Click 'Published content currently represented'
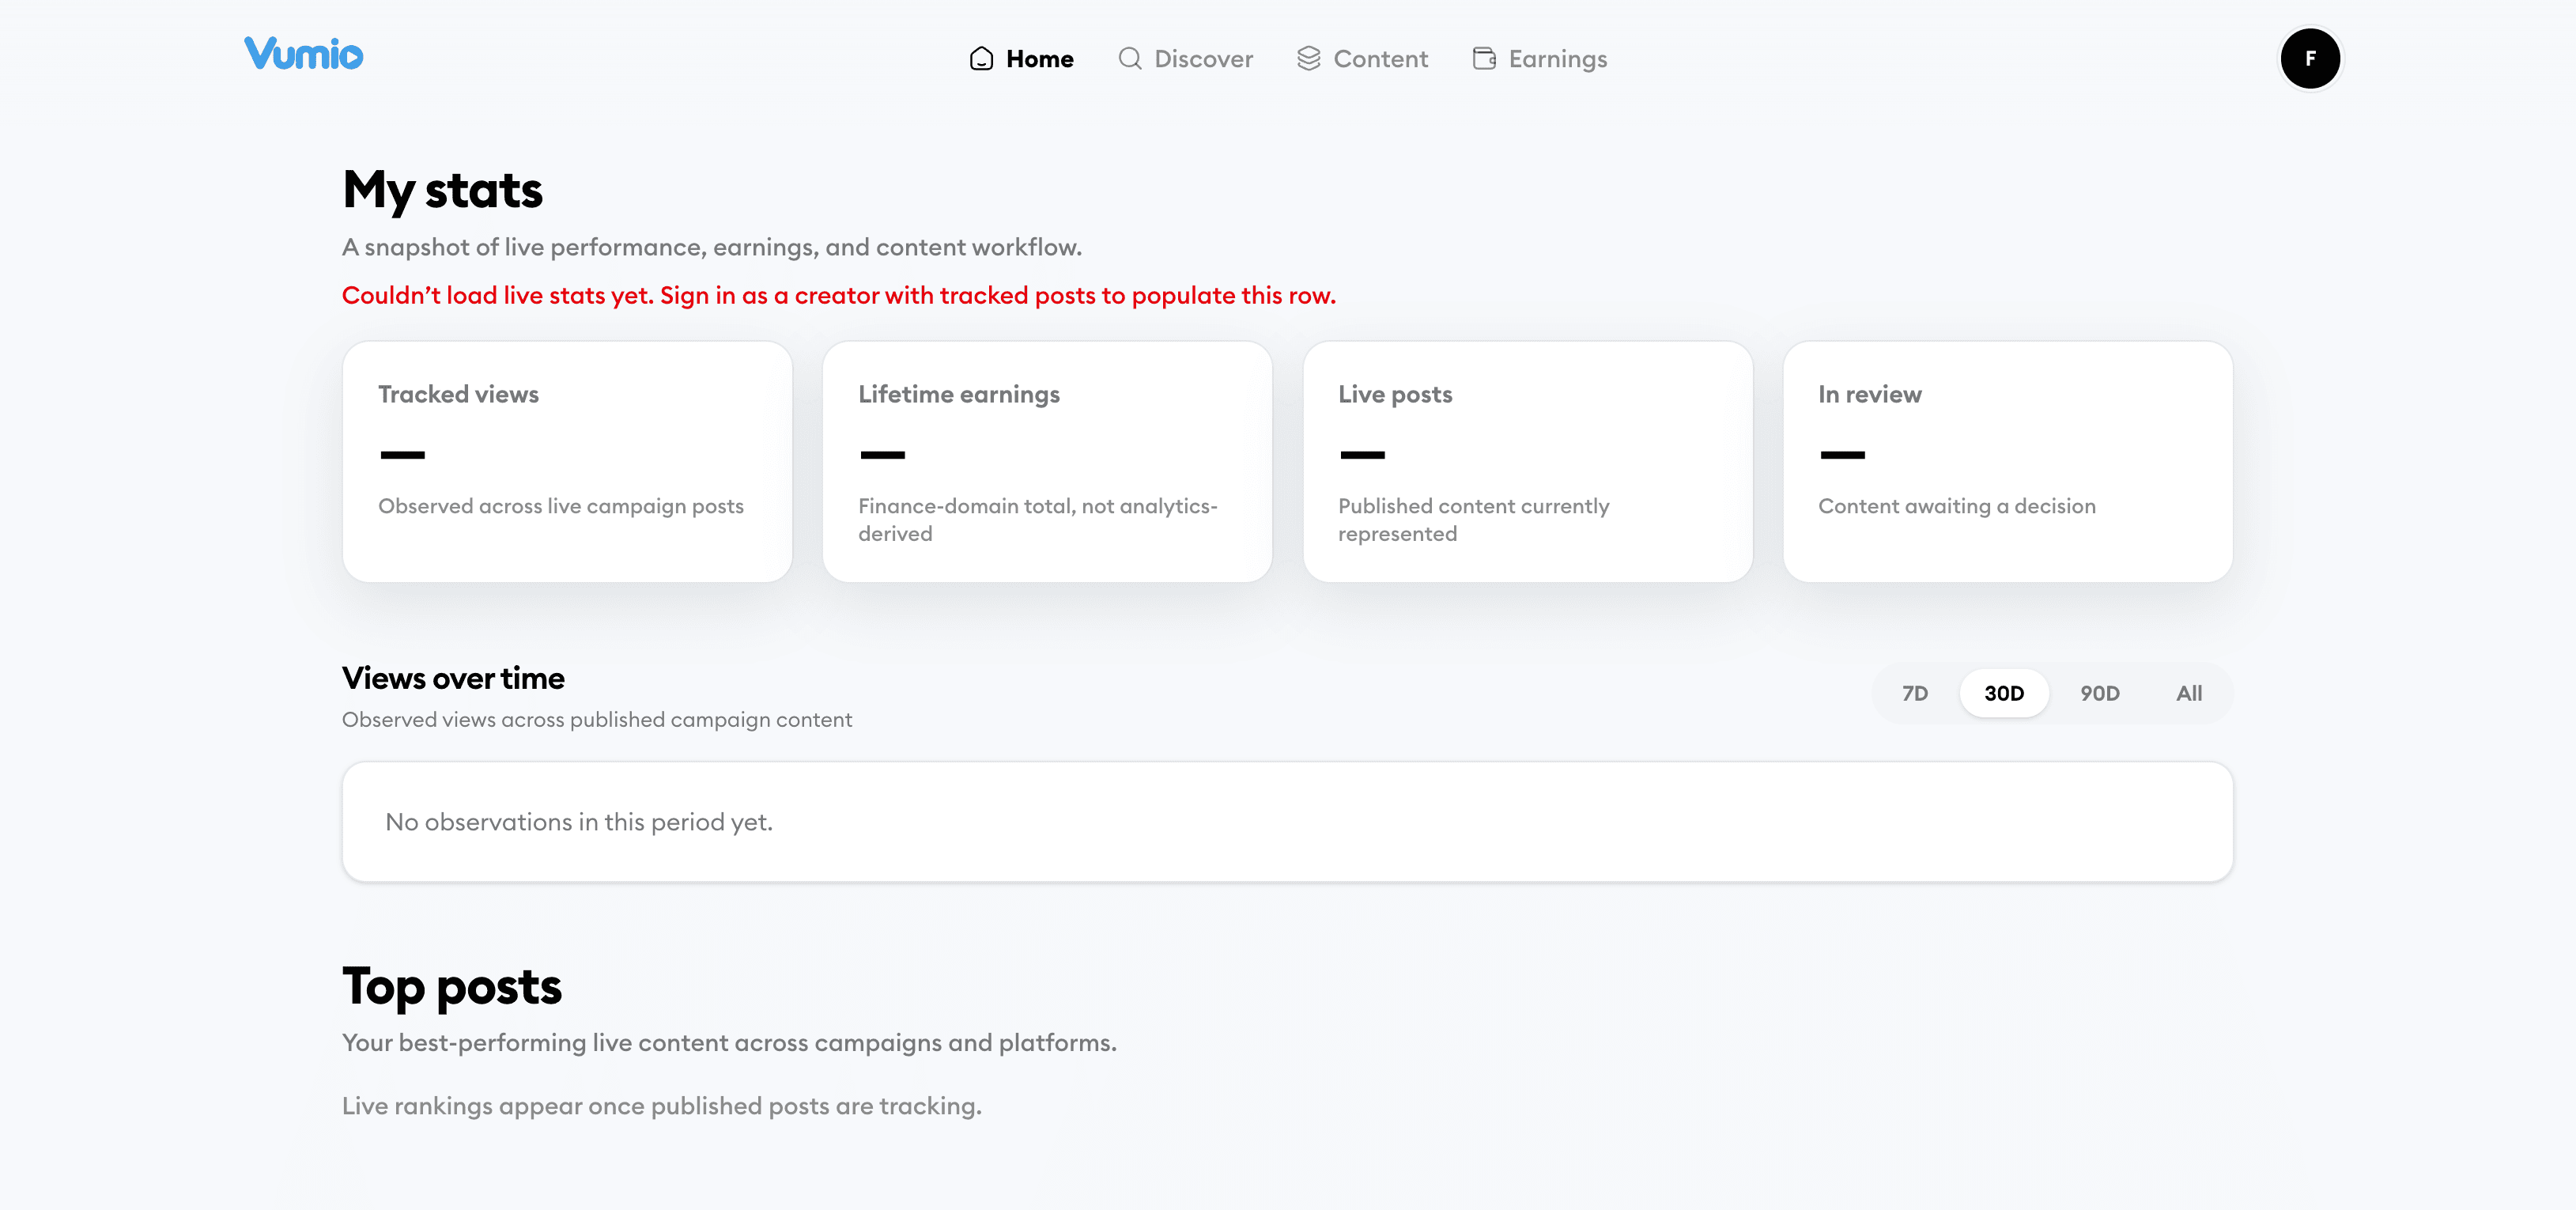Screen dimensions: 2576x1210 click(1473, 520)
